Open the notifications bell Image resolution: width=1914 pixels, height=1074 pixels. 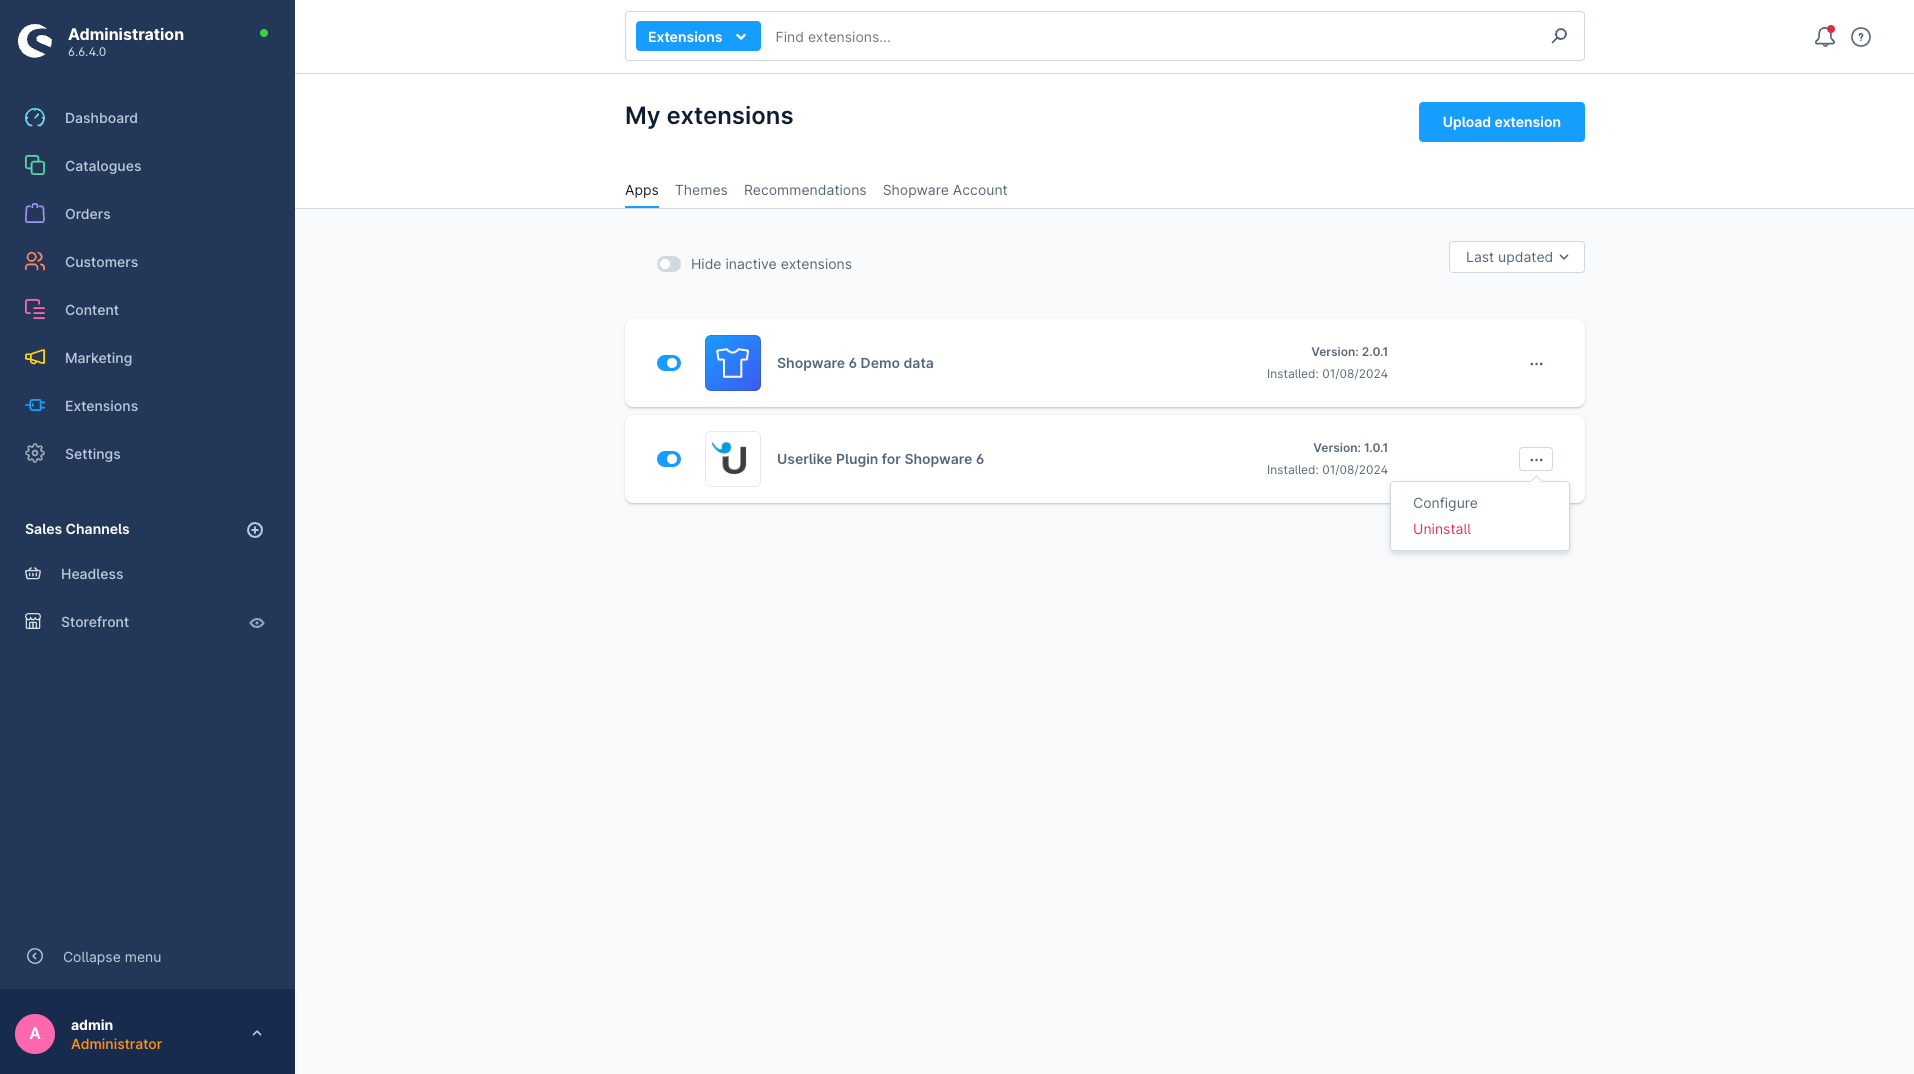point(1825,37)
